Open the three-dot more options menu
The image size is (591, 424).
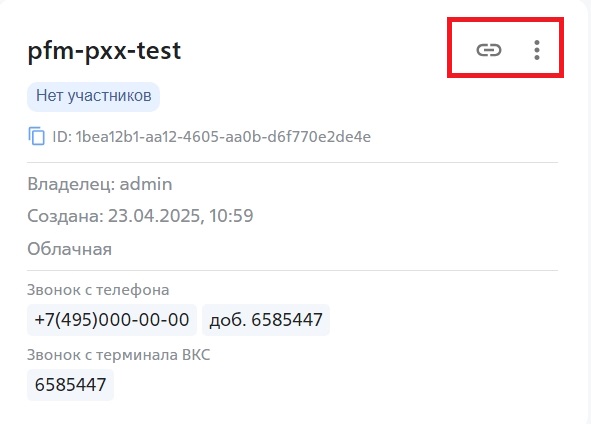(x=537, y=50)
